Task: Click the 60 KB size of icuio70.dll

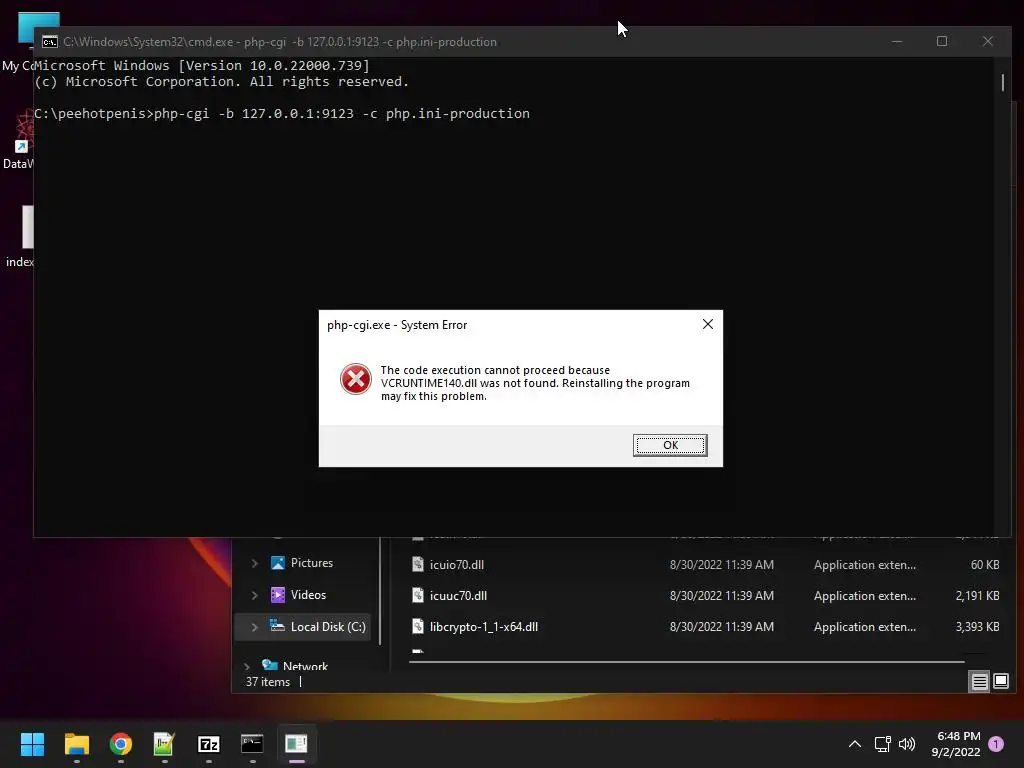Action: 985,565
